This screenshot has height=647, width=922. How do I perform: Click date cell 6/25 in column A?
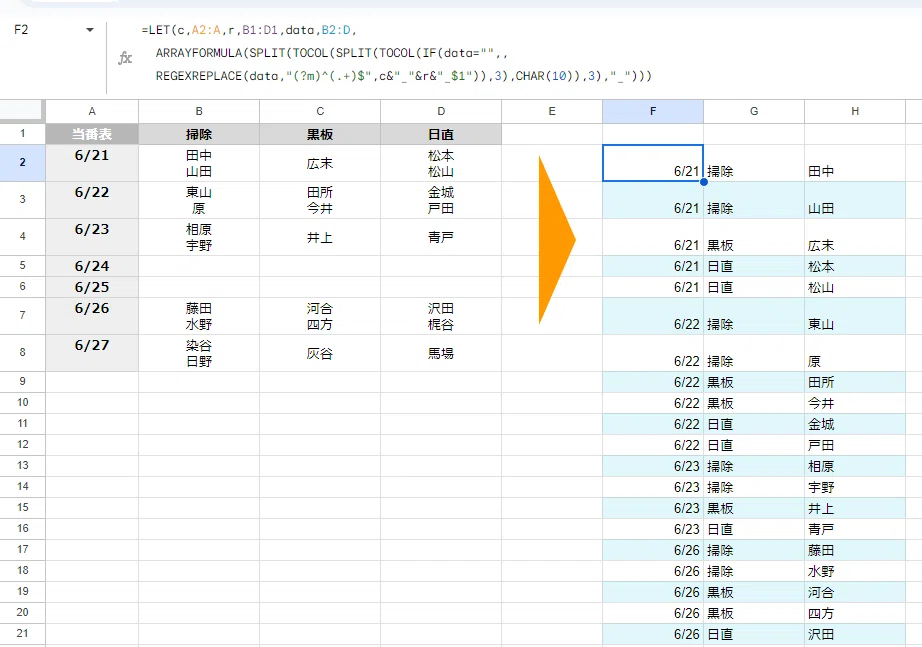coord(92,288)
